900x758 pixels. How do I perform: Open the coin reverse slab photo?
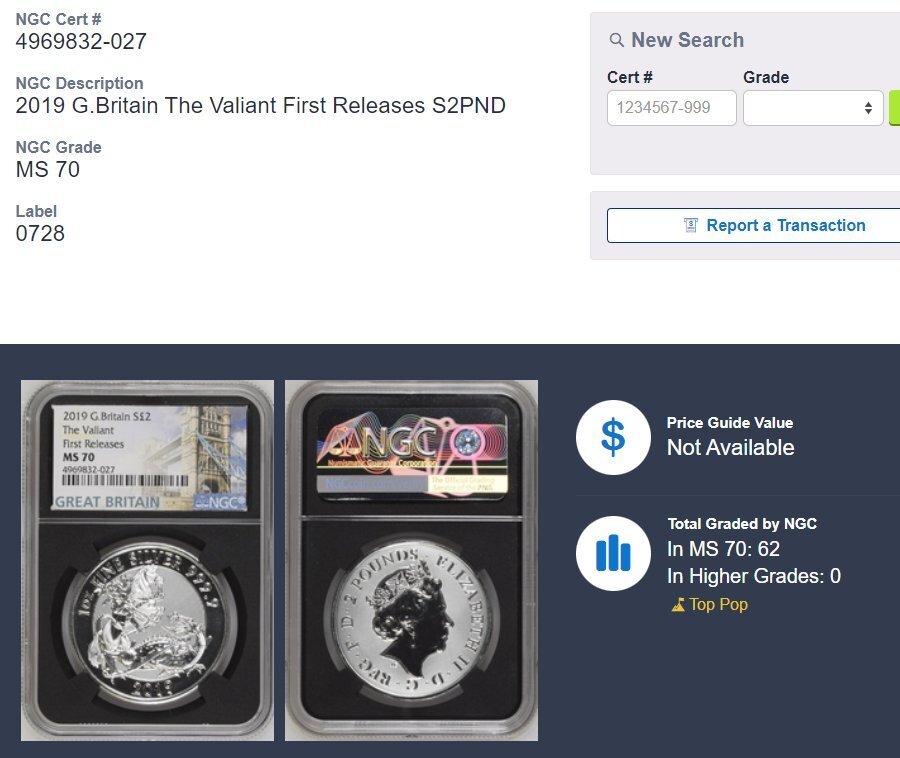412,560
